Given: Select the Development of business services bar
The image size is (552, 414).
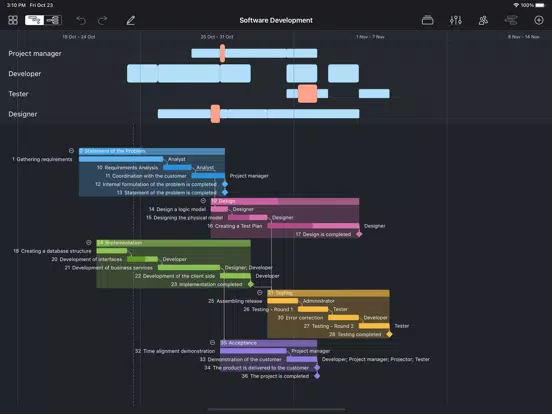Looking at the screenshot, I should pyautogui.click(x=189, y=268).
